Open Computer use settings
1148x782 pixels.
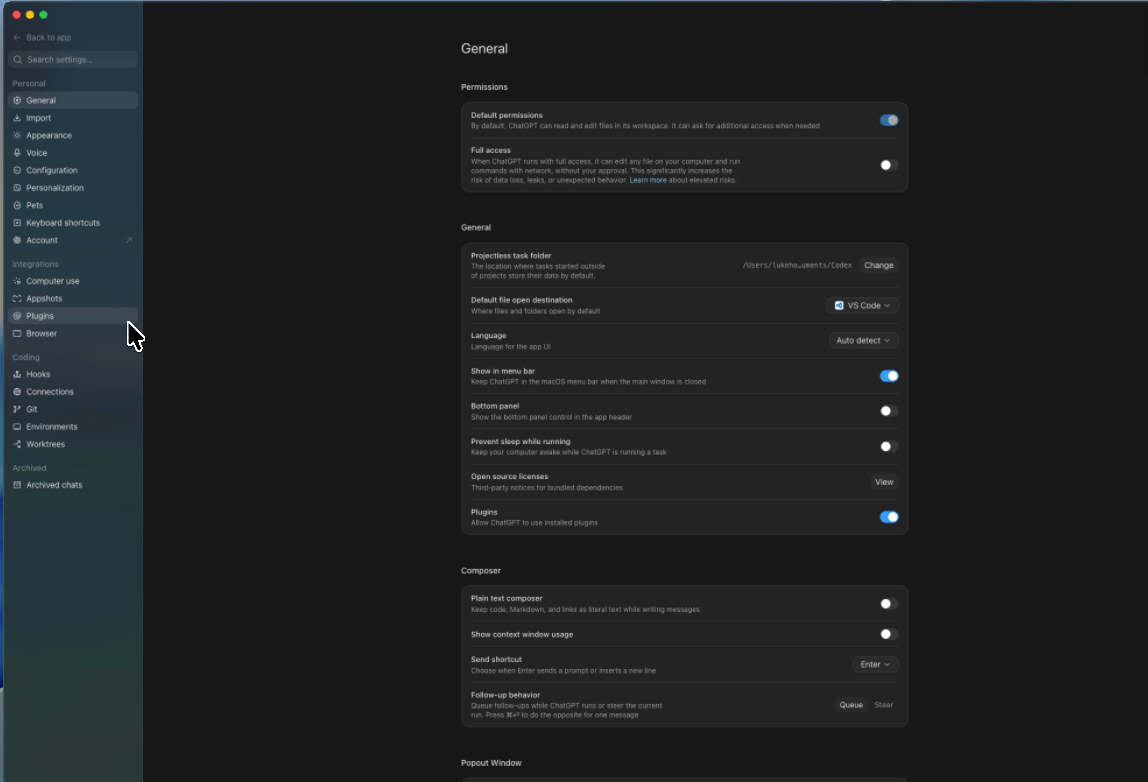point(73,281)
